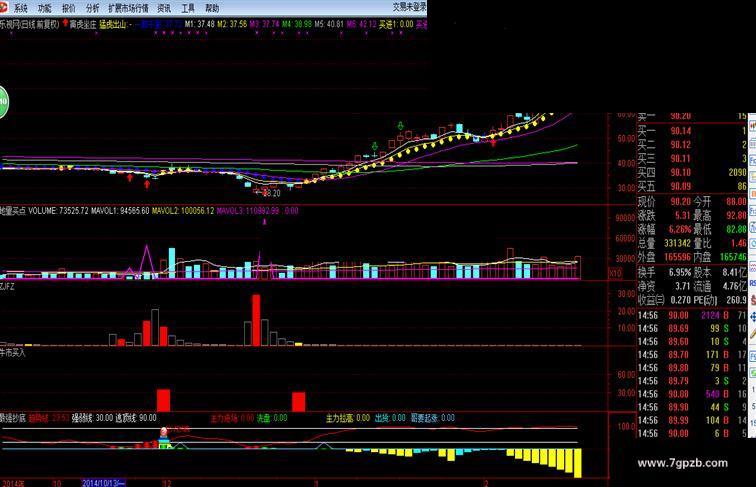The image size is (756, 487).
Task: Click the 14:56 trade row with 2124 B
Action: click(x=692, y=315)
